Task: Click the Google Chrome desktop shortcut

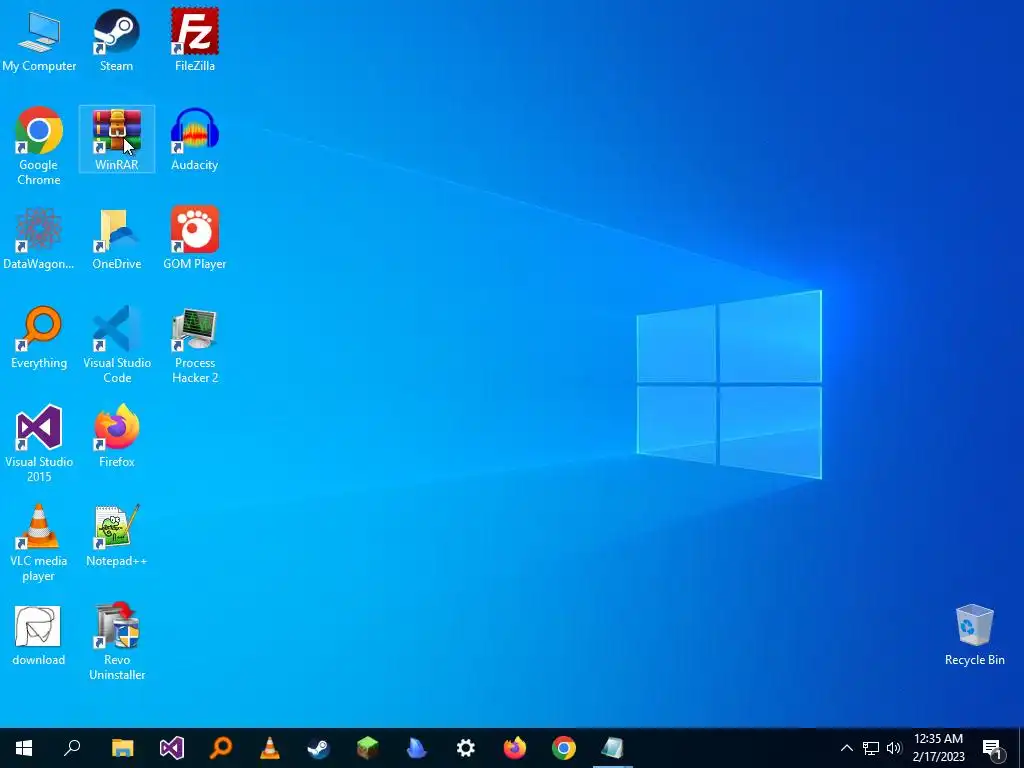Action: [x=39, y=146]
